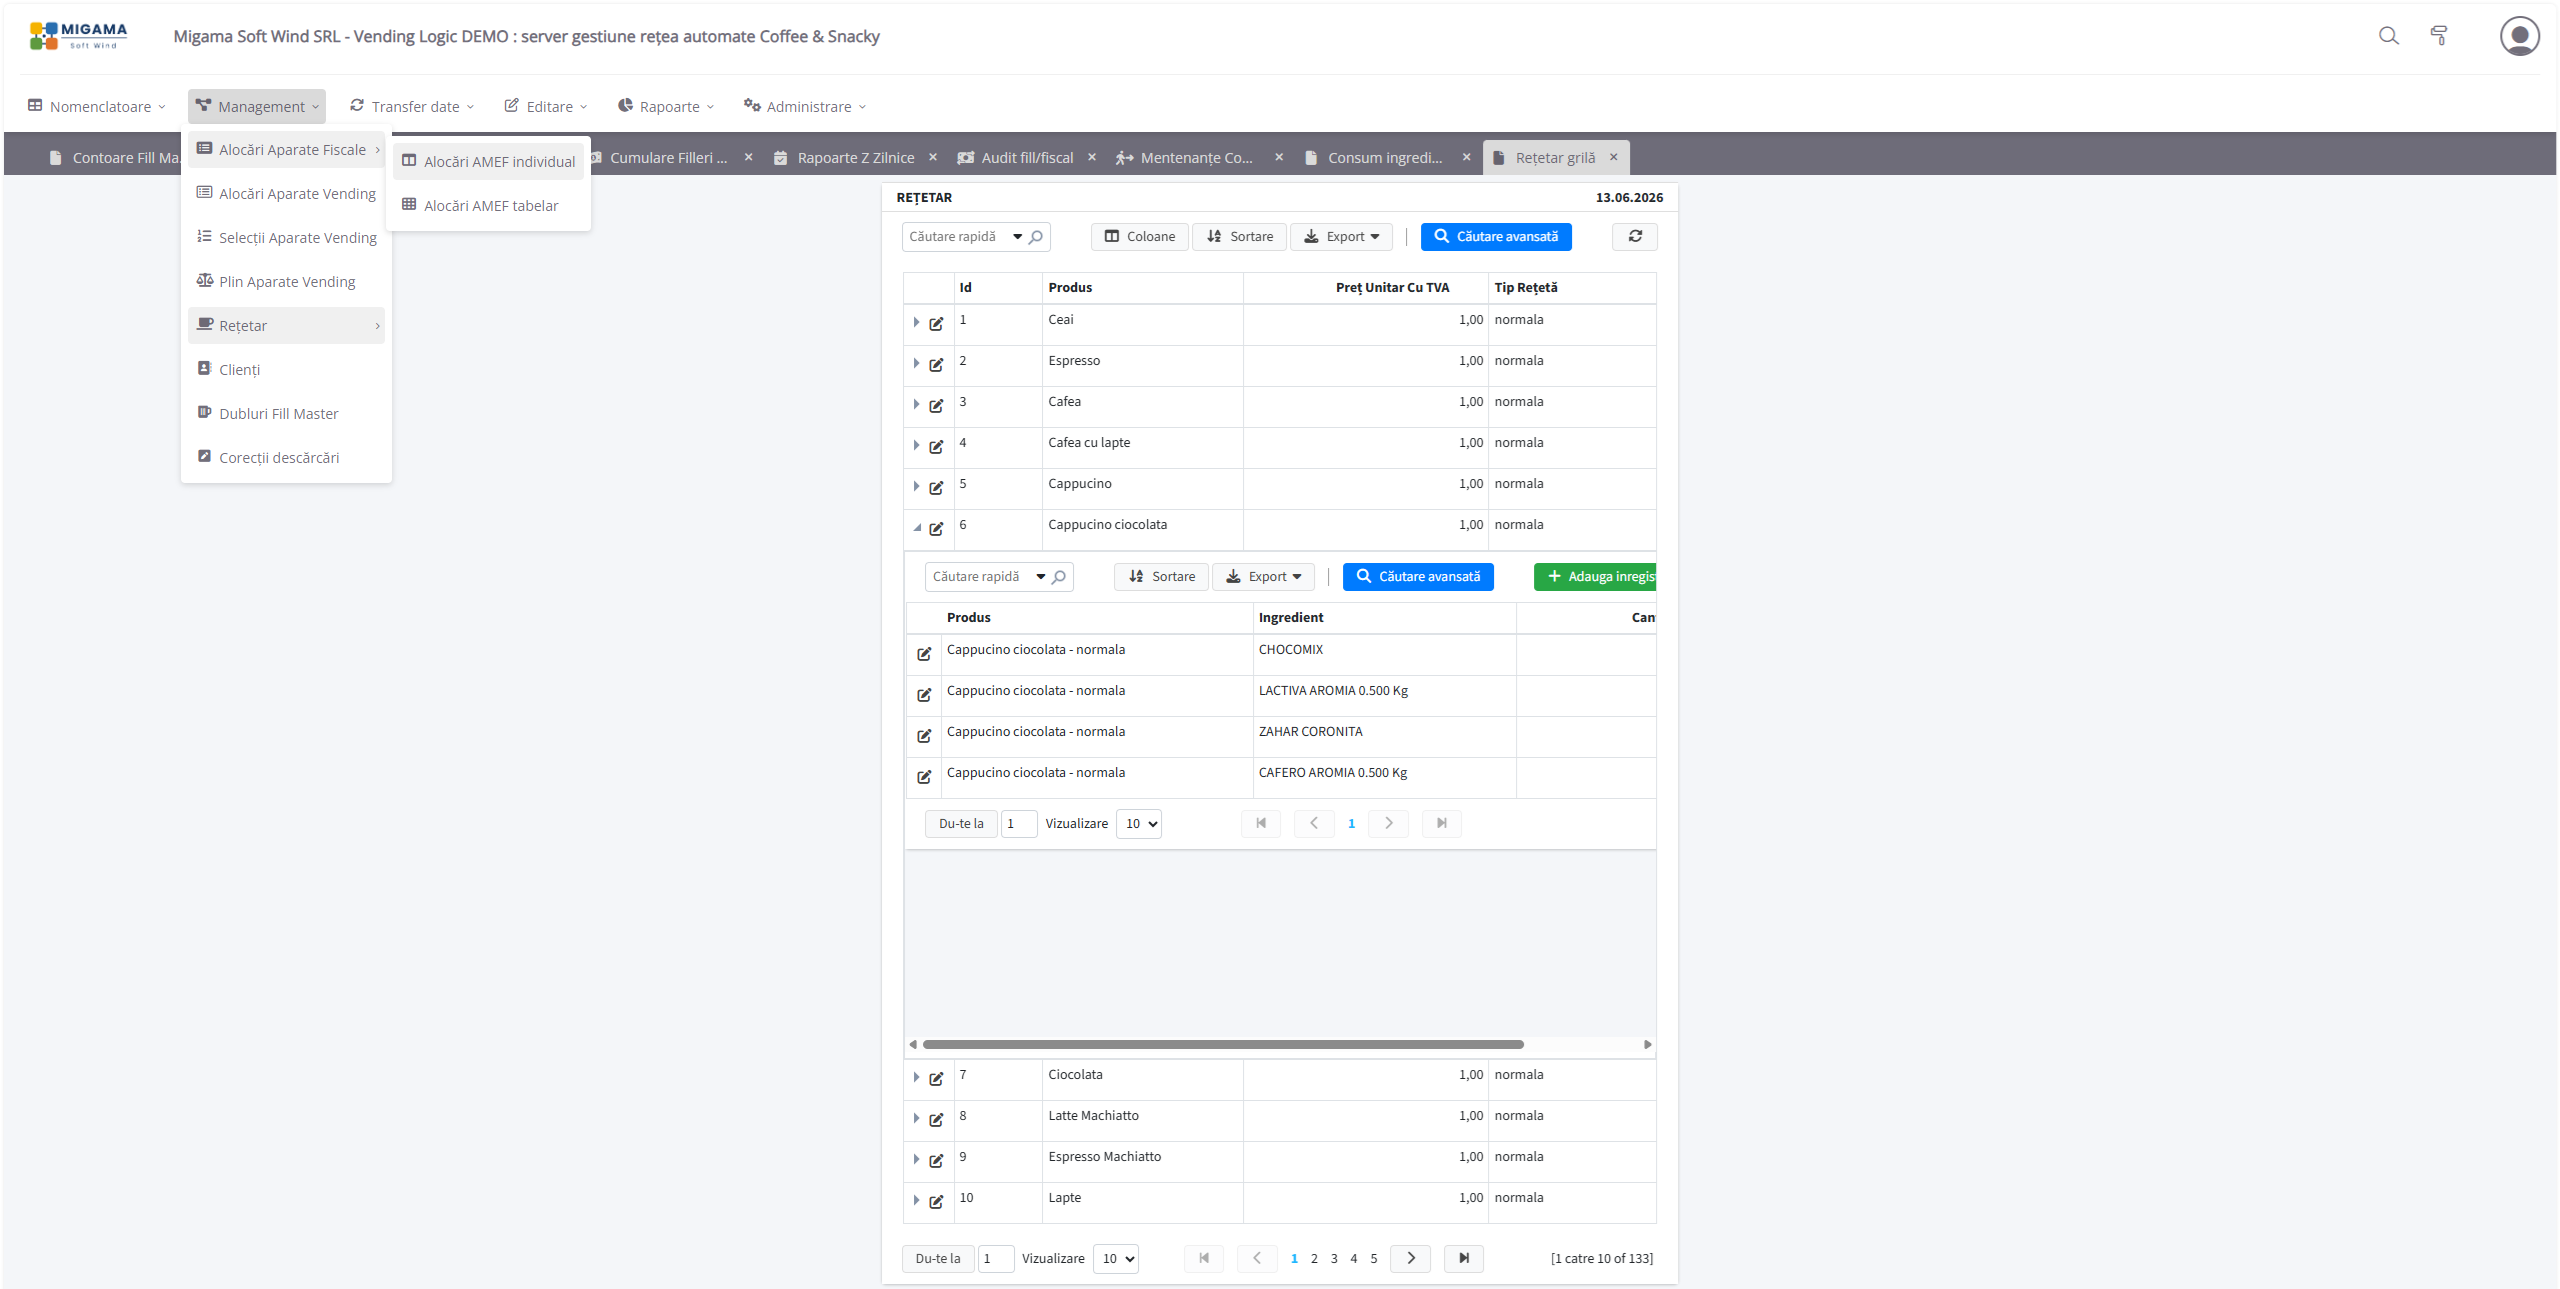This screenshot has height=1289, width=2560.
Task: Open Rețetar submenu in Management menu
Action: pos(286,326)
